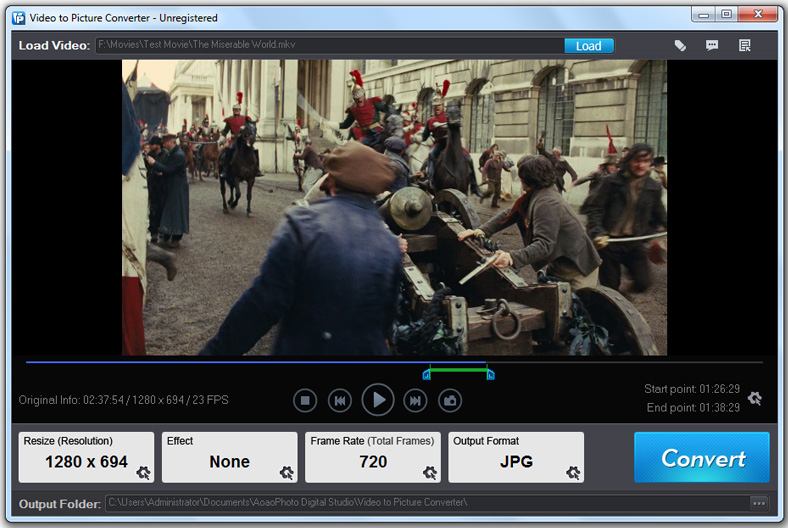
Task: Stop video playback
Action: click(305, 400)
